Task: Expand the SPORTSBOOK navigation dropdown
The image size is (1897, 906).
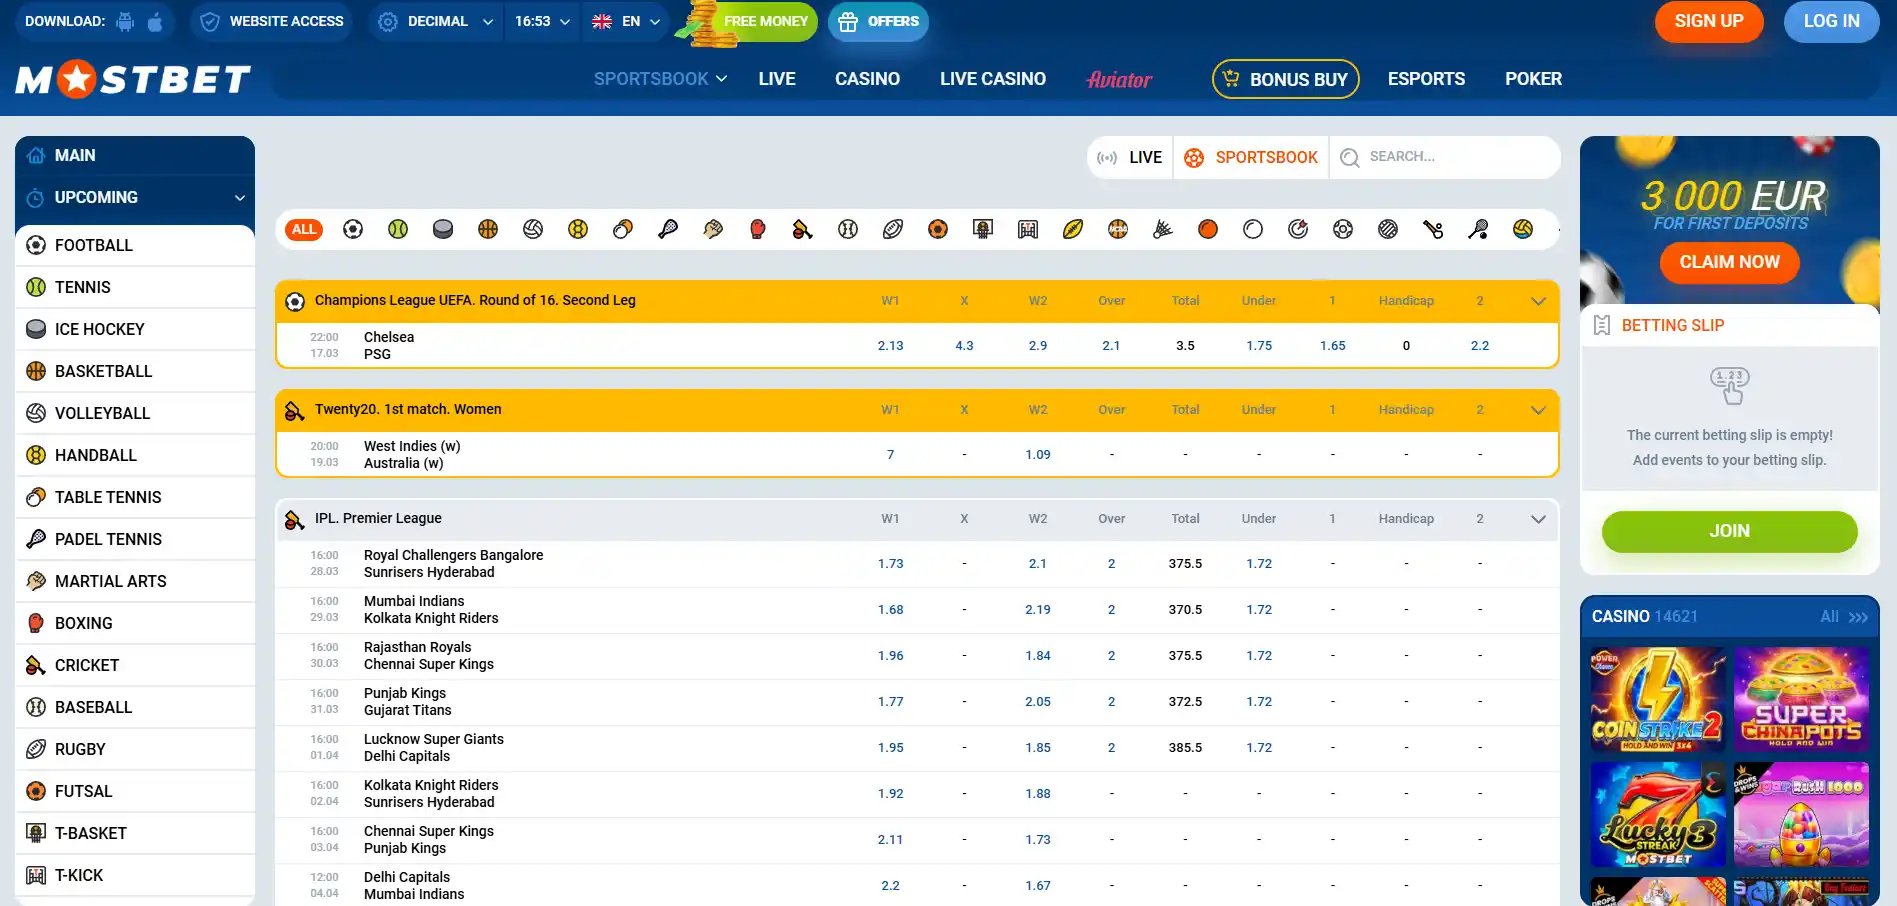Action: click(660, 79)
